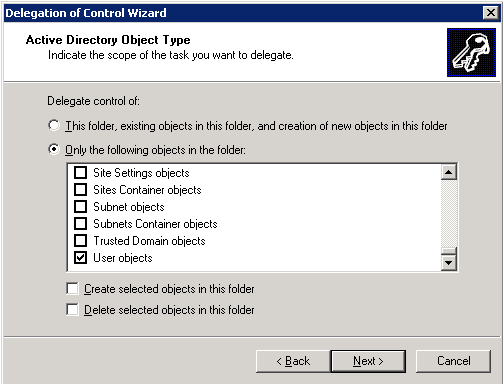The image size is (504, 385).
Task: Click the 'Trusted Domain objects' label text
Action: tap(149, 241)
